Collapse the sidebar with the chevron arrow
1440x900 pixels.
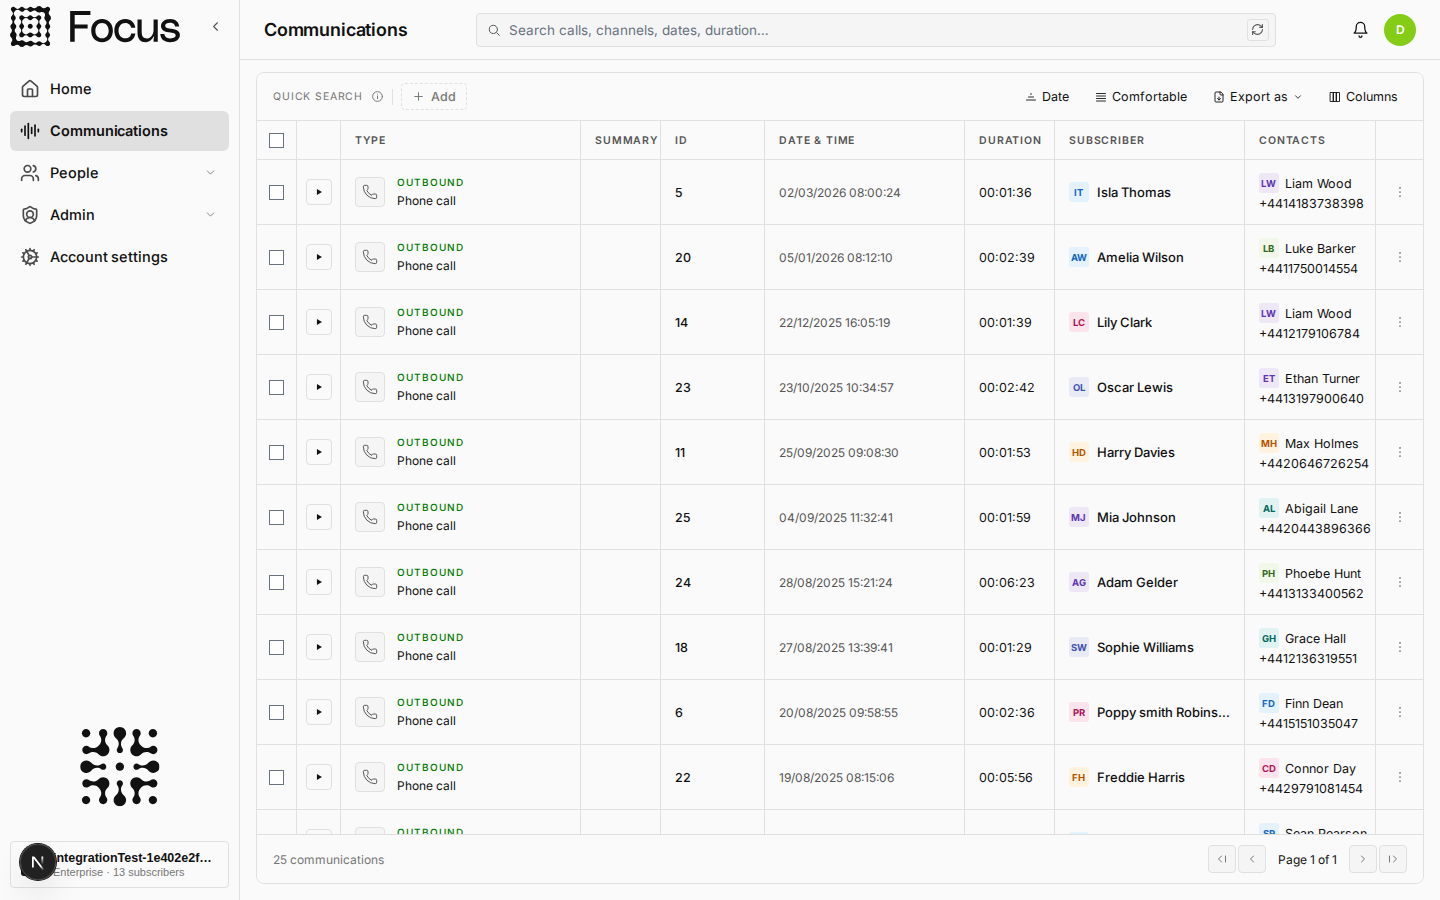click(215, 27)
